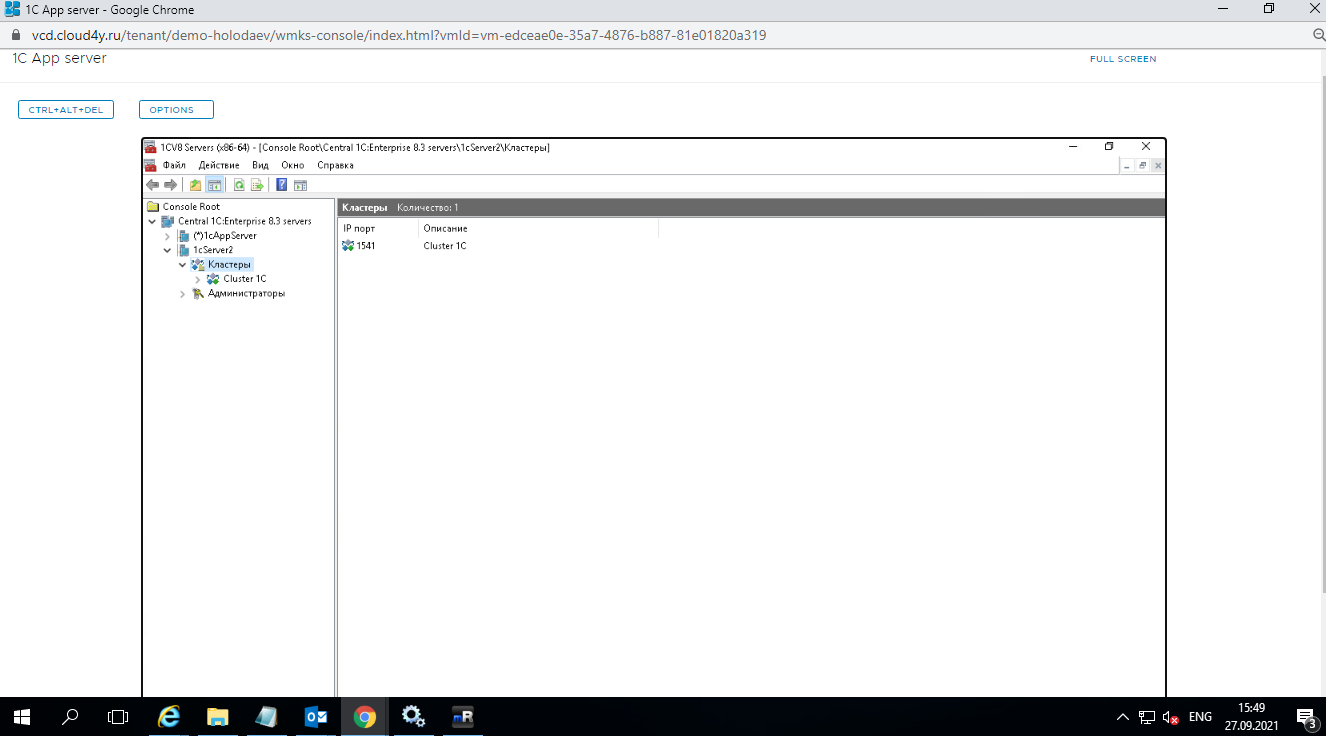Collapse Central 1C:Enterprise 8.3 servers node
1326x736 pixels.
[x=152, y=222]
